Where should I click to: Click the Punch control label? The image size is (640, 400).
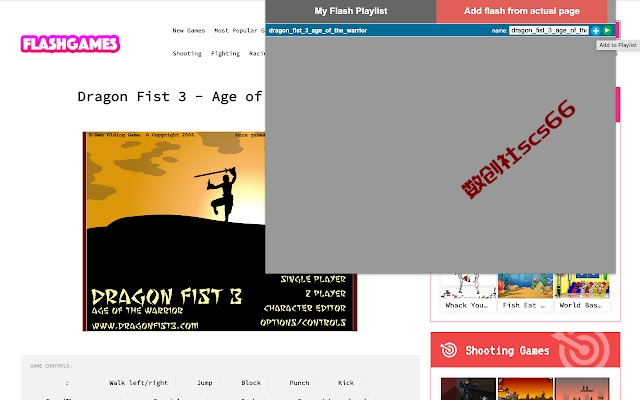click(299, 383)
